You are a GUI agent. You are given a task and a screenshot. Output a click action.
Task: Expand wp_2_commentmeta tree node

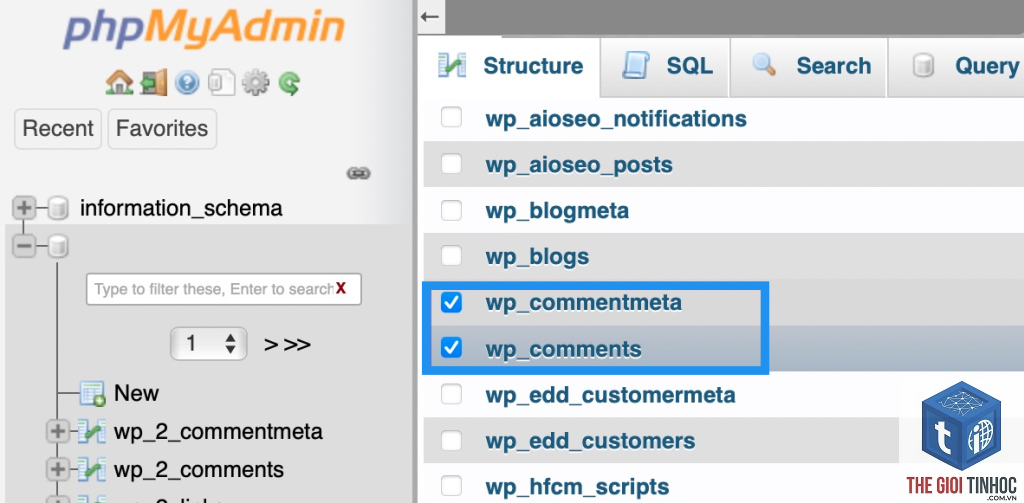tap(58, 432)
